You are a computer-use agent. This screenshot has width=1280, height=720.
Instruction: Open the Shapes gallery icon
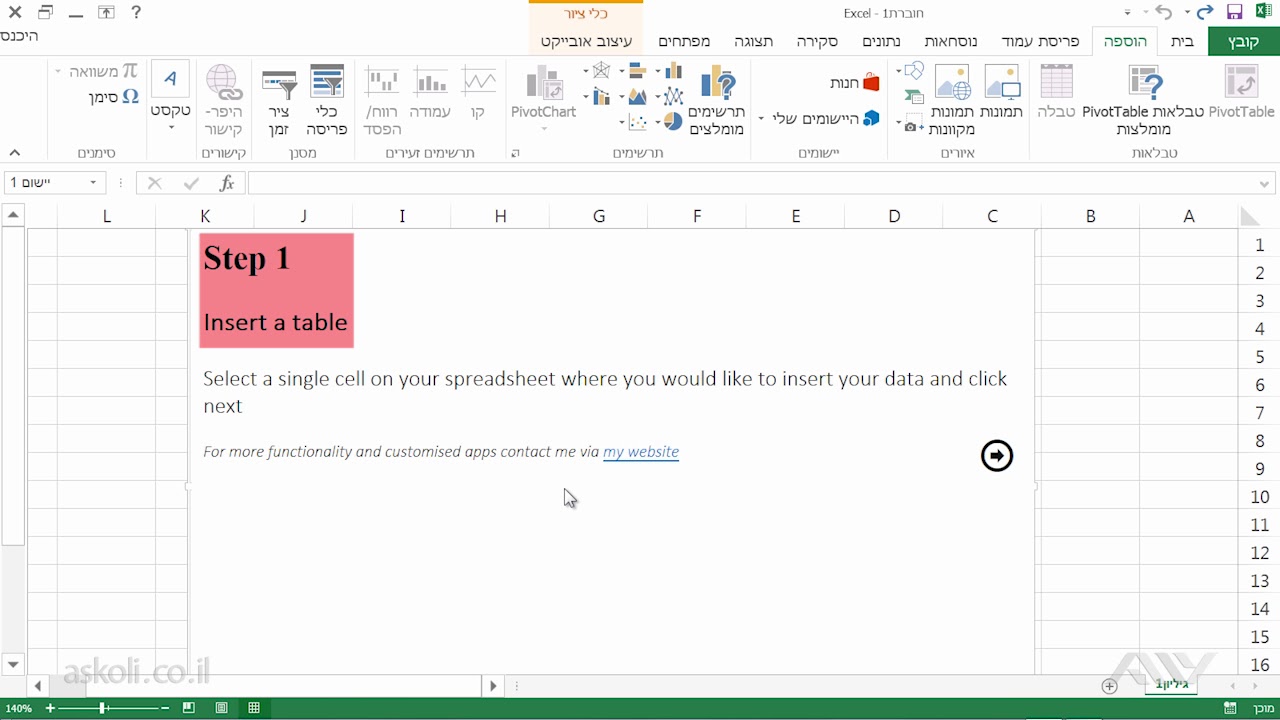pyautogui.click(x=913, y=71)
